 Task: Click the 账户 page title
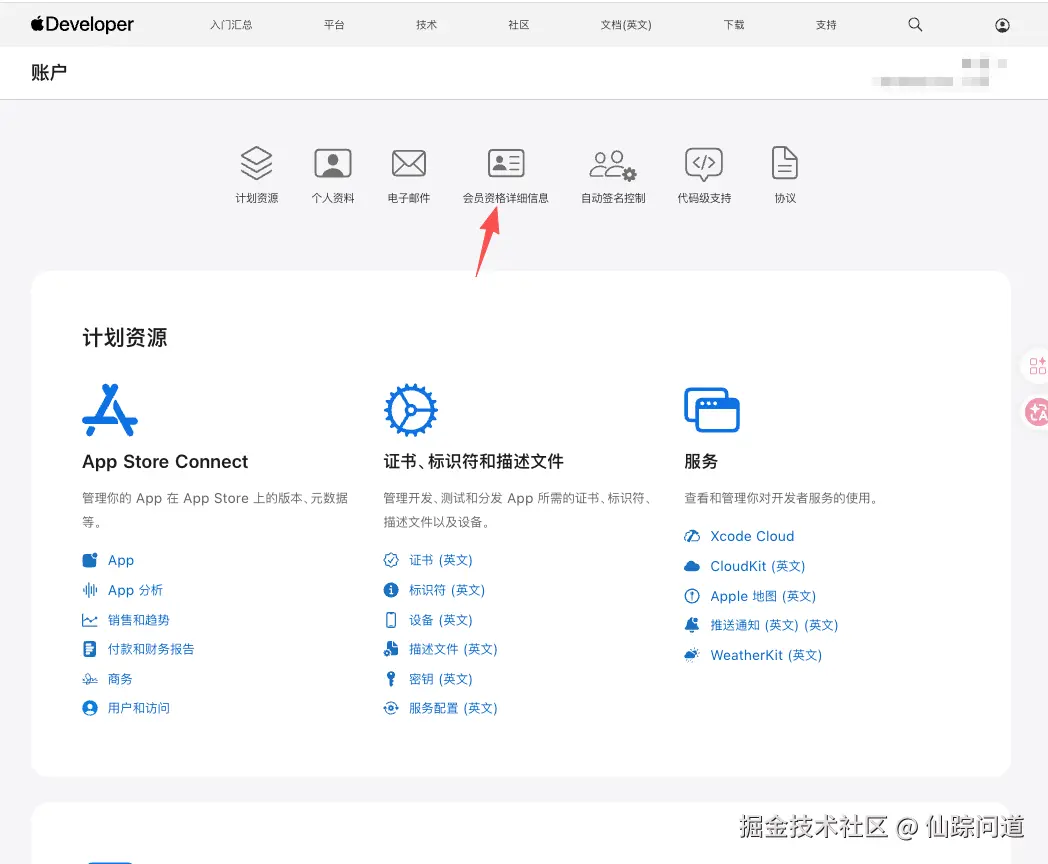49,72
